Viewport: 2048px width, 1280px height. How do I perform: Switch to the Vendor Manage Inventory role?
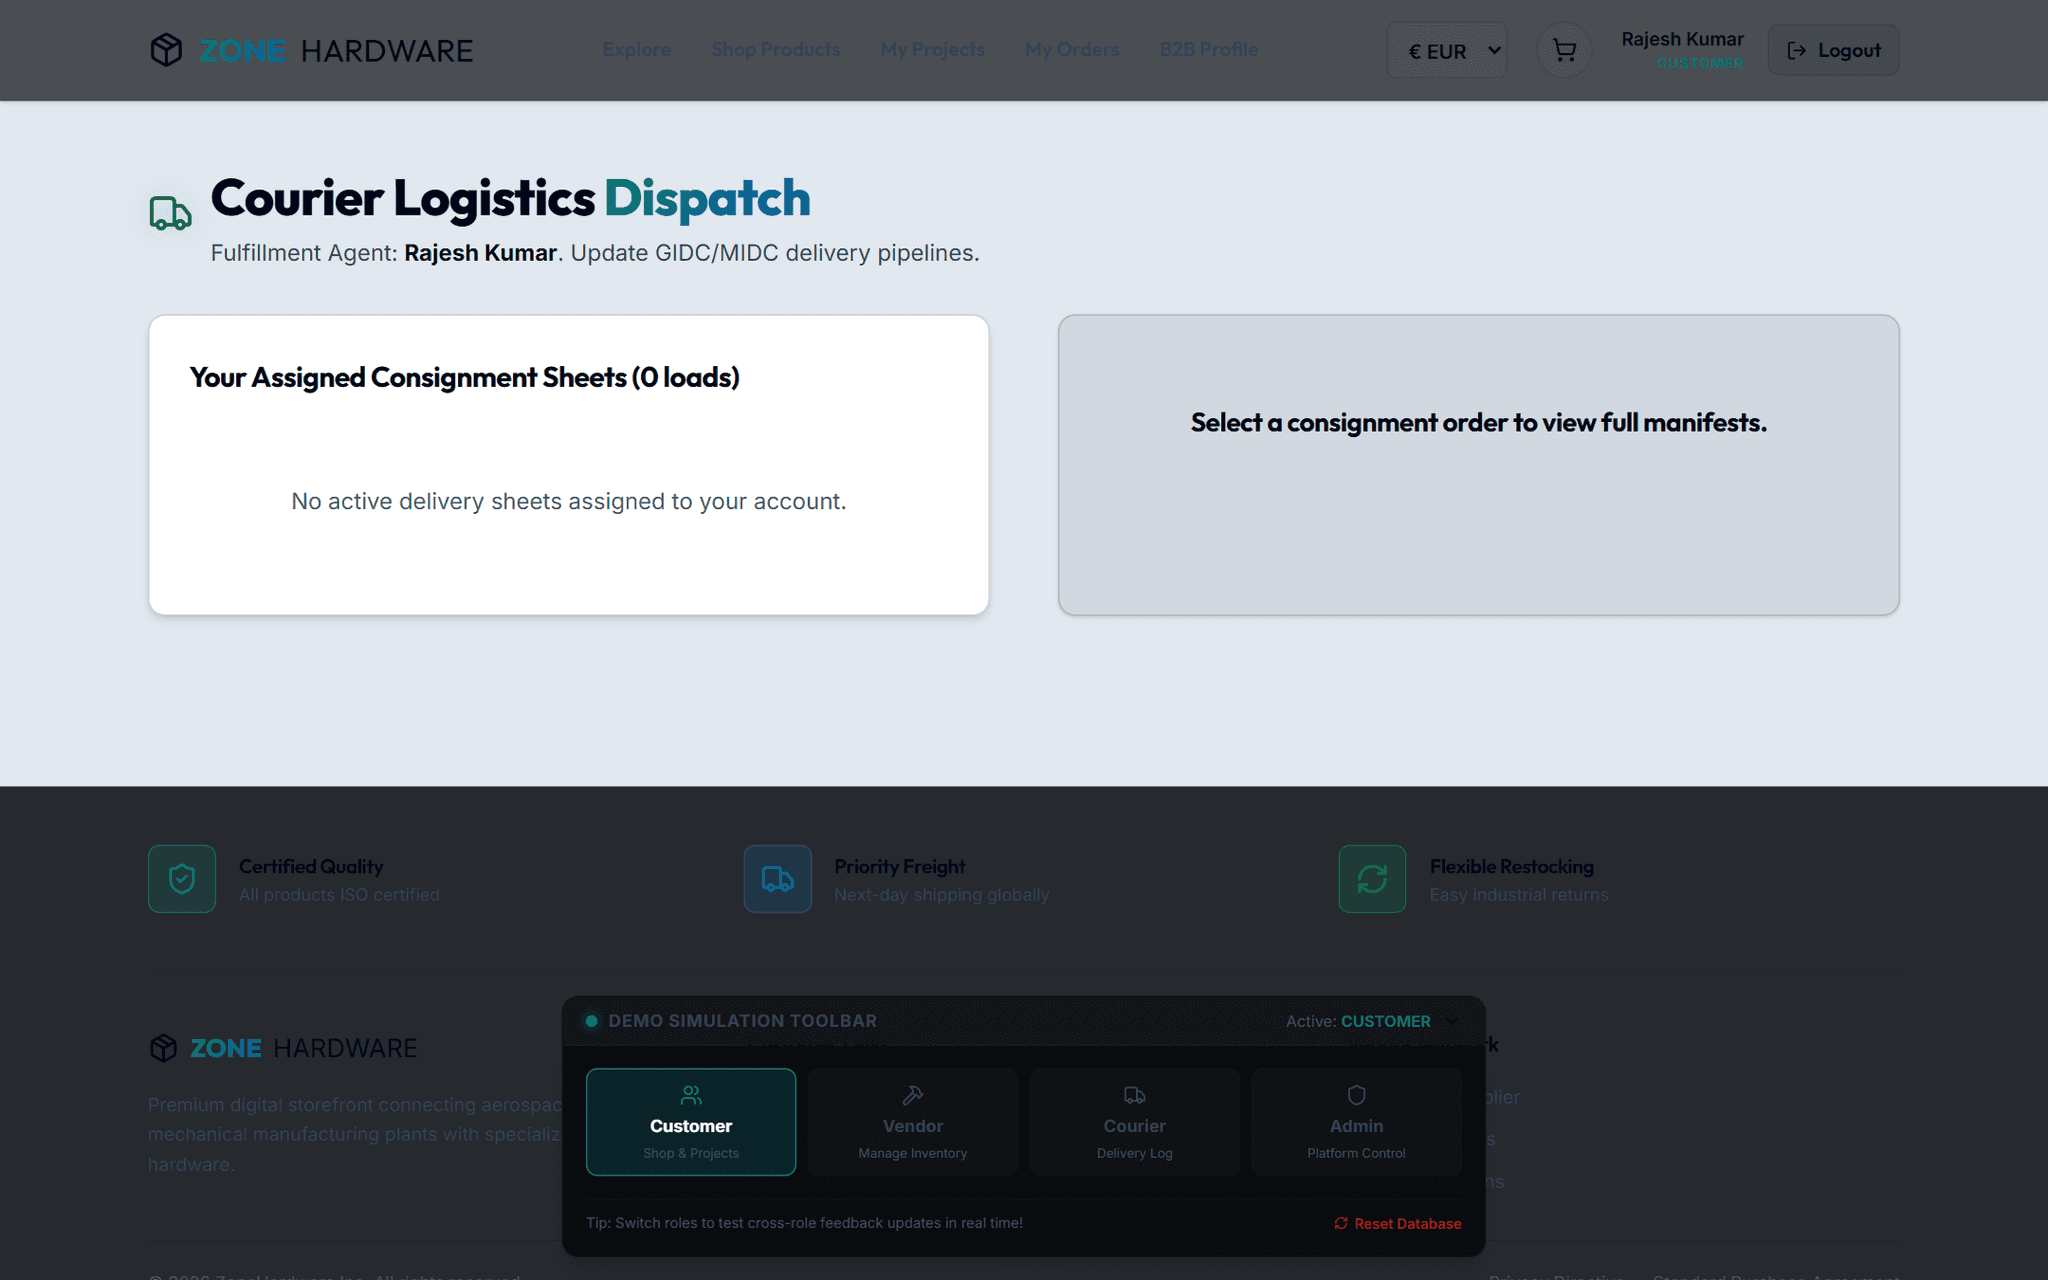pos(912,1122)
